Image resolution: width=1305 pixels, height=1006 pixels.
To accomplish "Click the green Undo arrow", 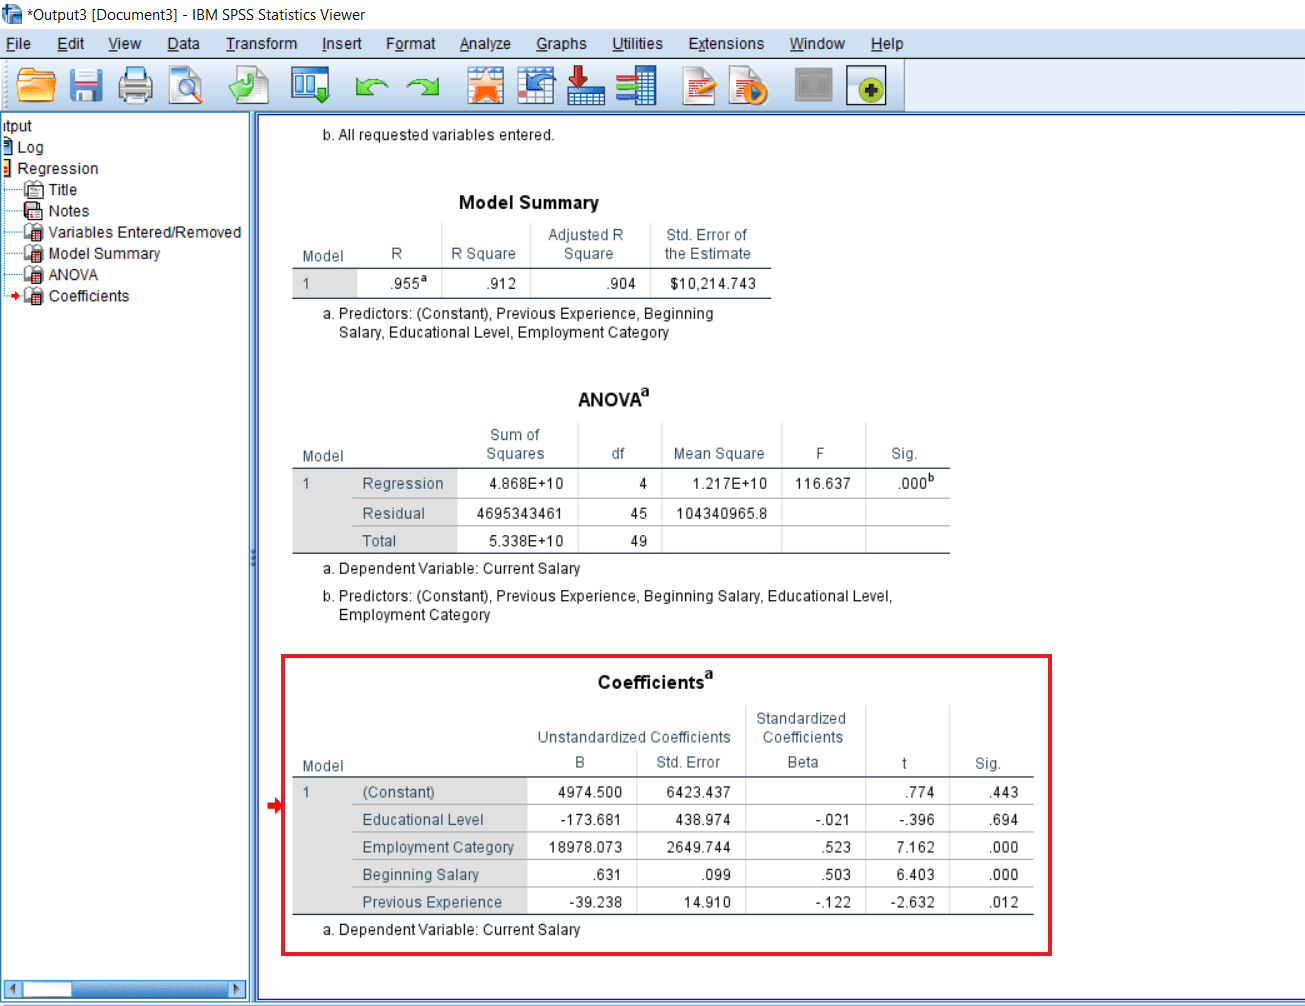I will coord(372,87).
